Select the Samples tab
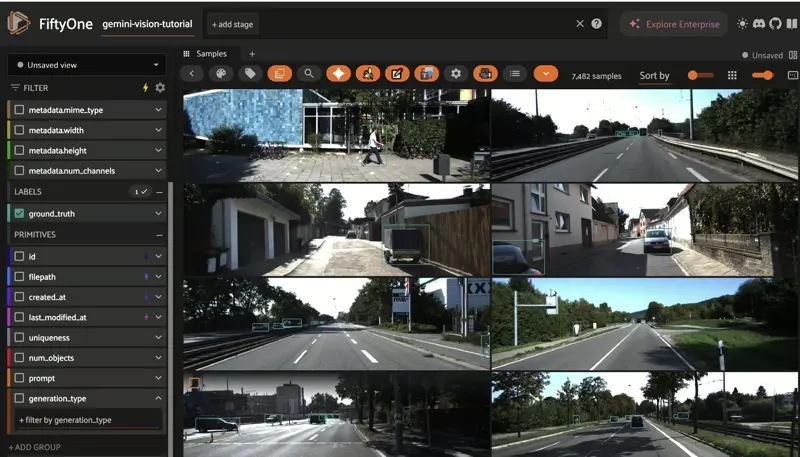Viewport: 800px width, 457px height. coord(211,54)
